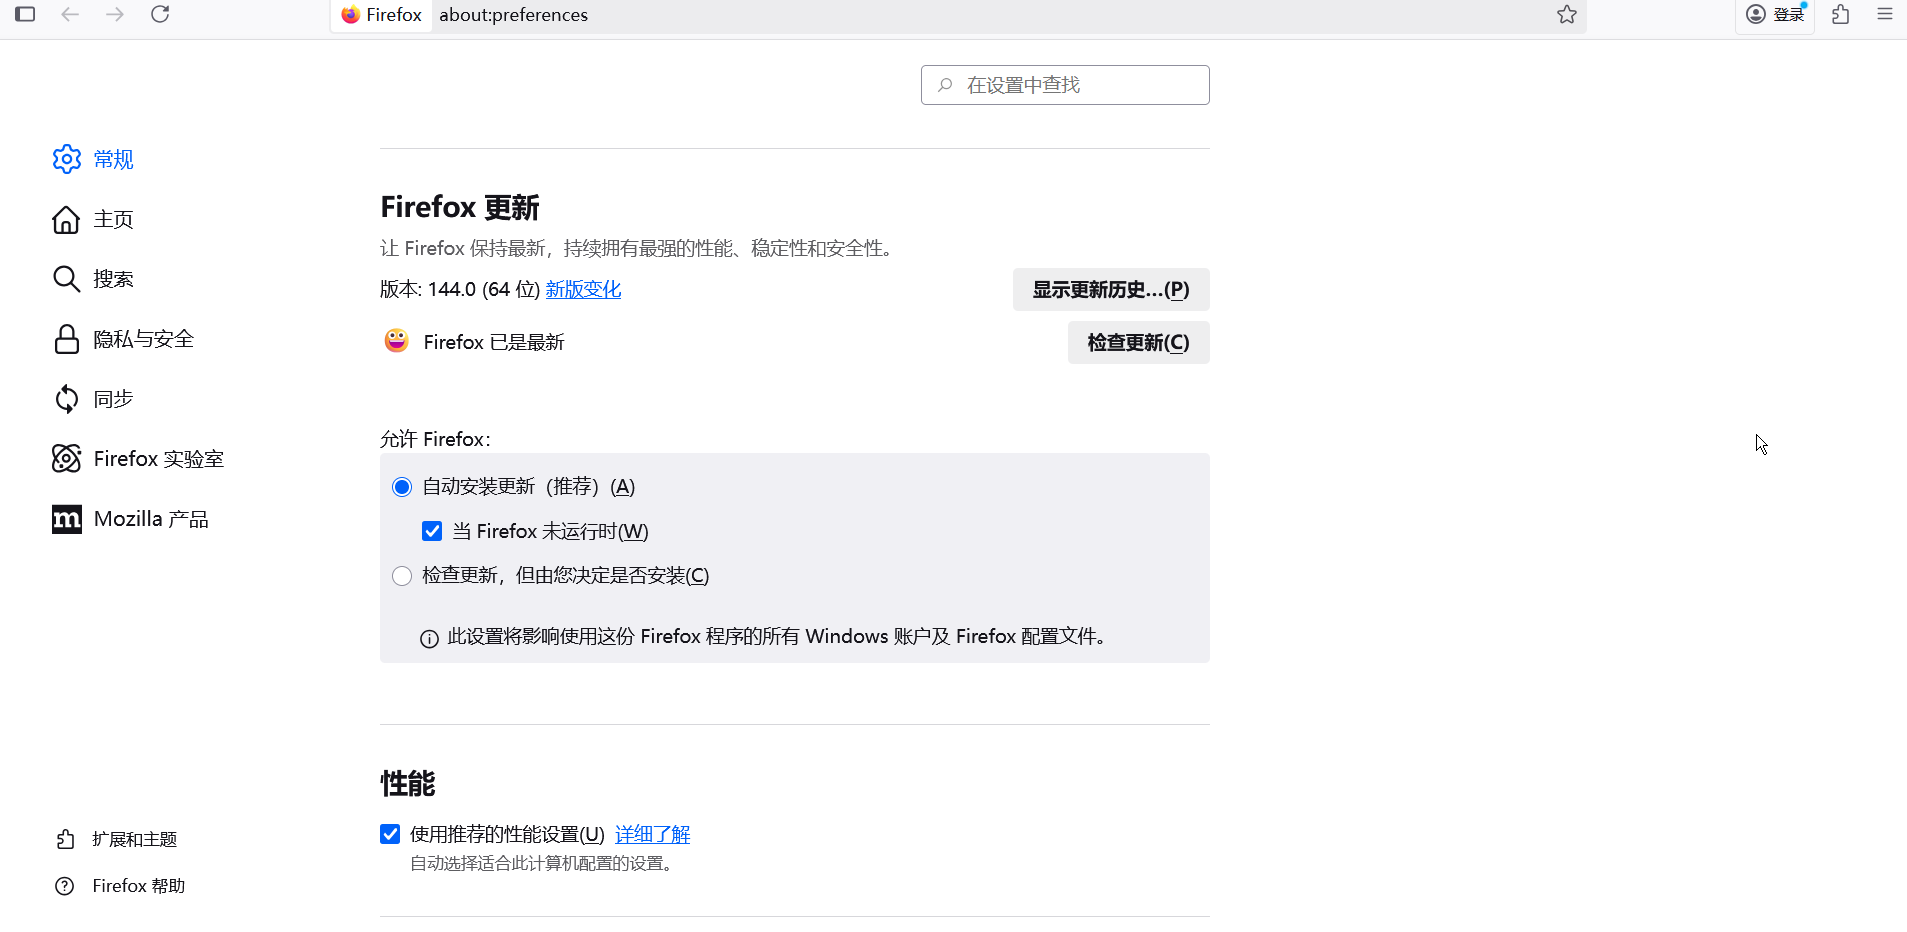Open the Firefox application menu
This screenshot has height=932, width=1907.
(1885, 14)
